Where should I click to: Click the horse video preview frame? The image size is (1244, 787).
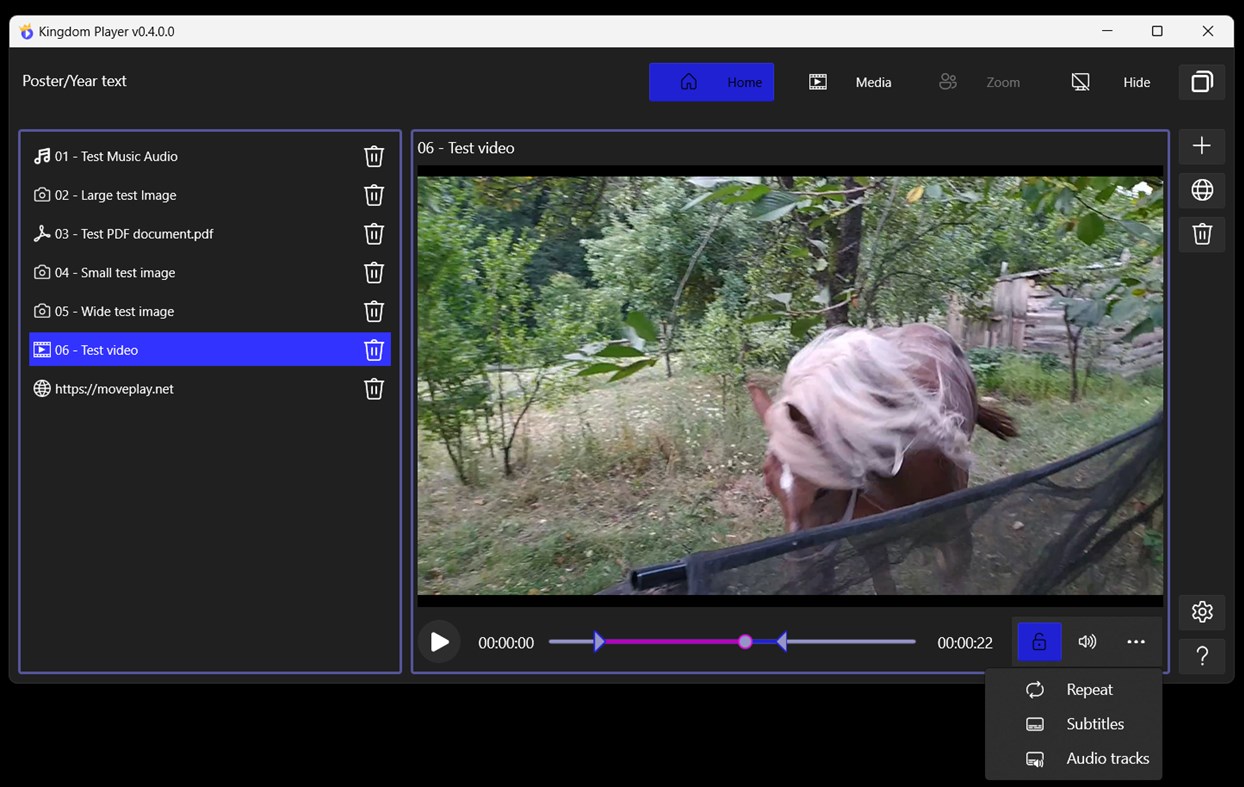(x=790, y=386)
